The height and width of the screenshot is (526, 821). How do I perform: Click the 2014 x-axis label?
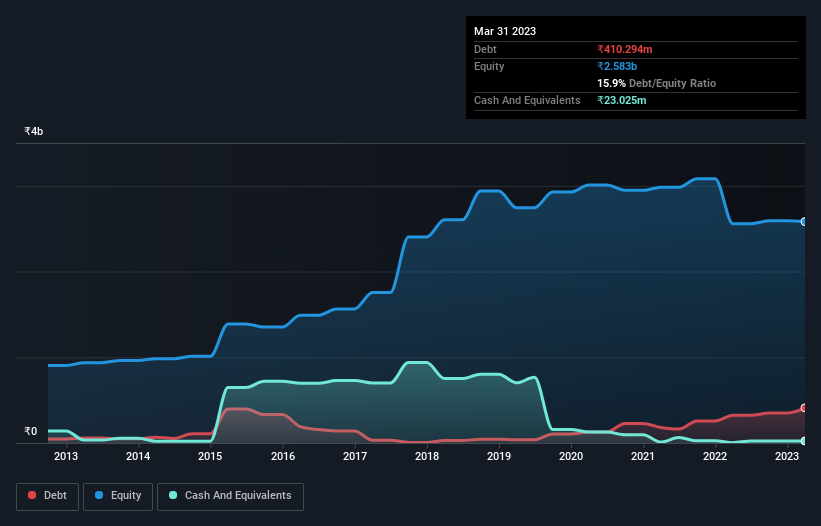point(138,456)
